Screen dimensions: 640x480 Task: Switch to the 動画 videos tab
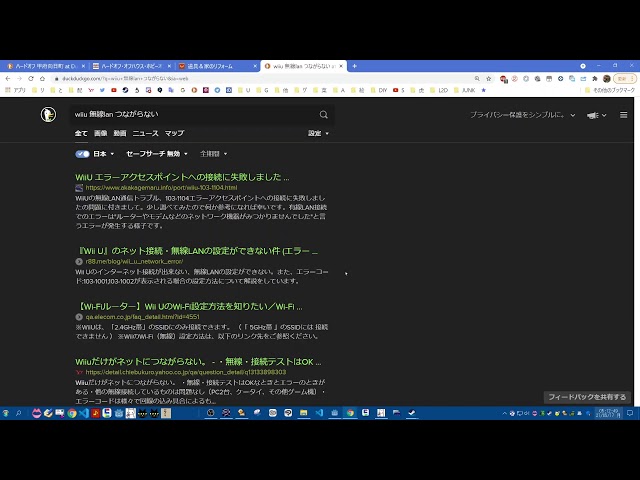point(120,133)
